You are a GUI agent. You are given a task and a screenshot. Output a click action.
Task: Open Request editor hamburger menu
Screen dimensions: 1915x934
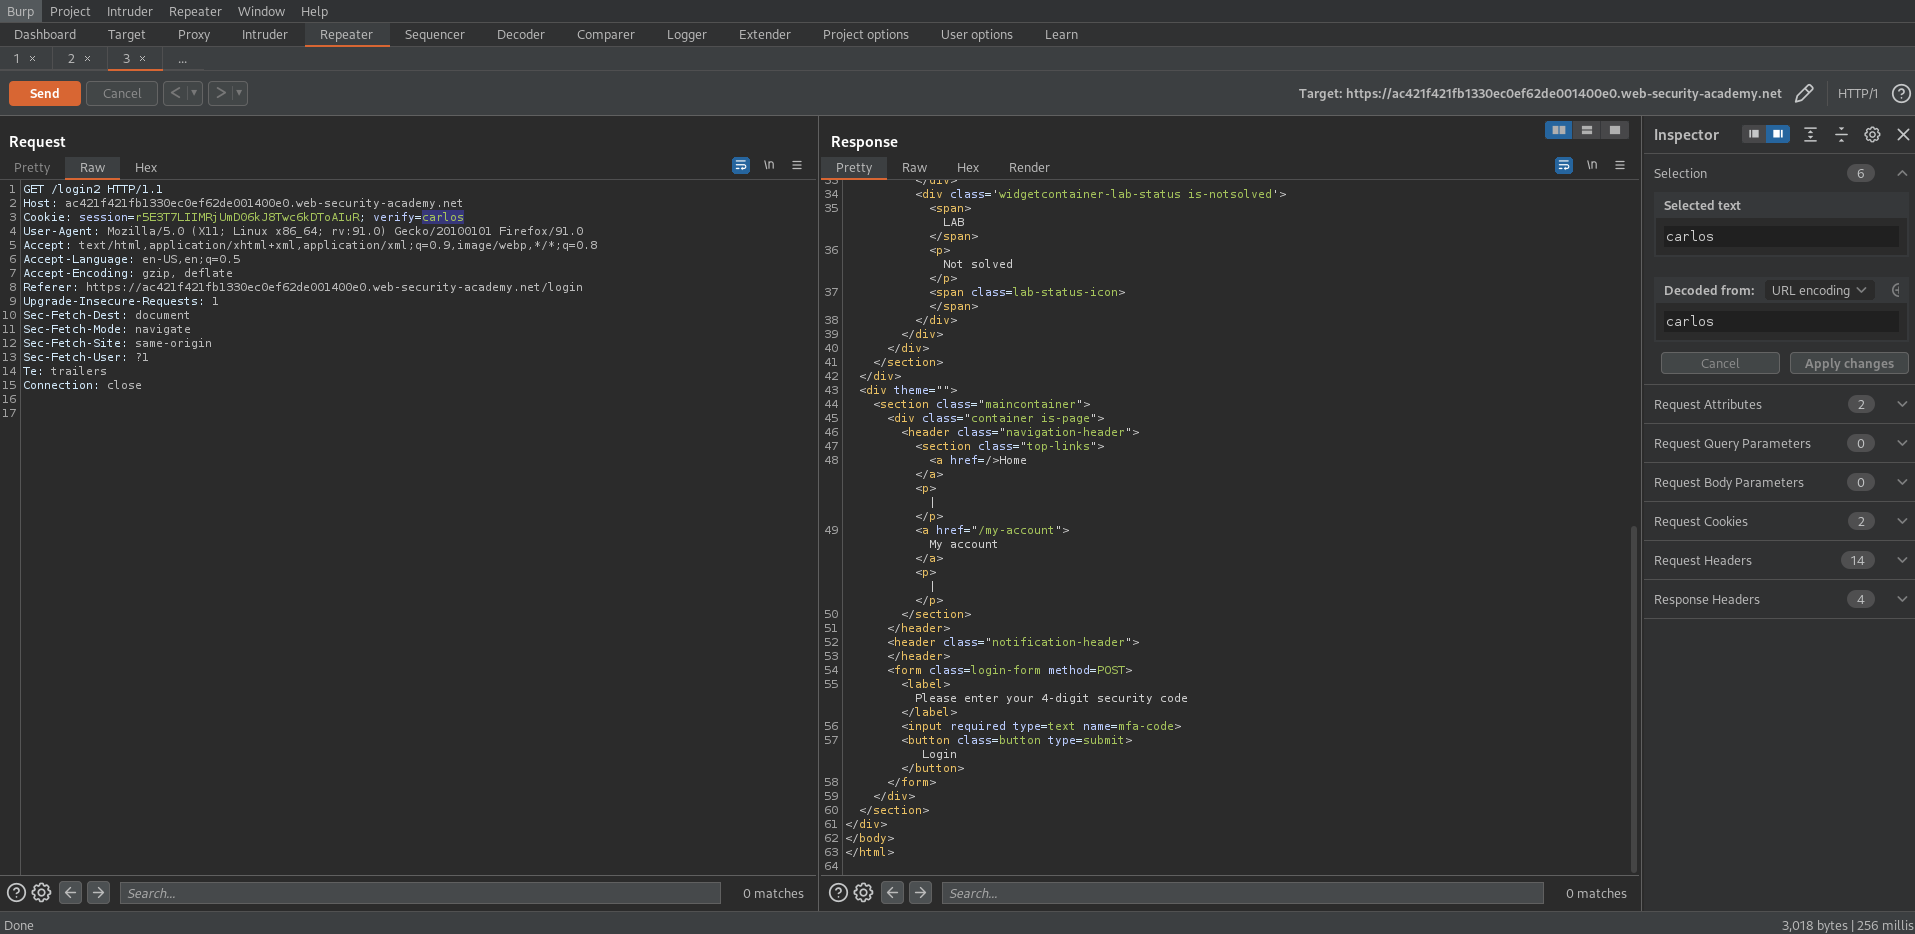click(x=797, y=165)
